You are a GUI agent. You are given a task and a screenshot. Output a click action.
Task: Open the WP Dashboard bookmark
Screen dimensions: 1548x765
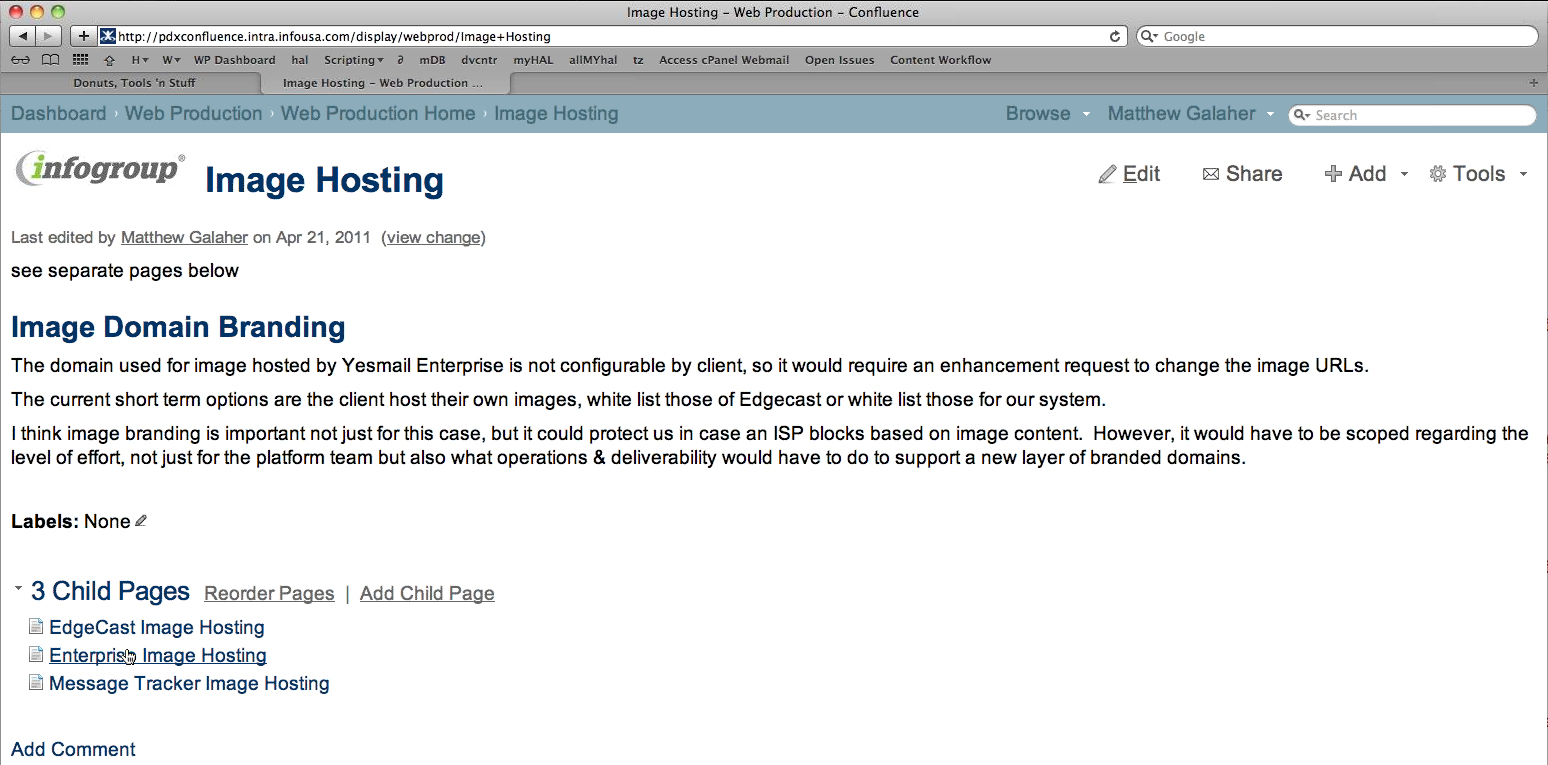click(x=234, y=60)
